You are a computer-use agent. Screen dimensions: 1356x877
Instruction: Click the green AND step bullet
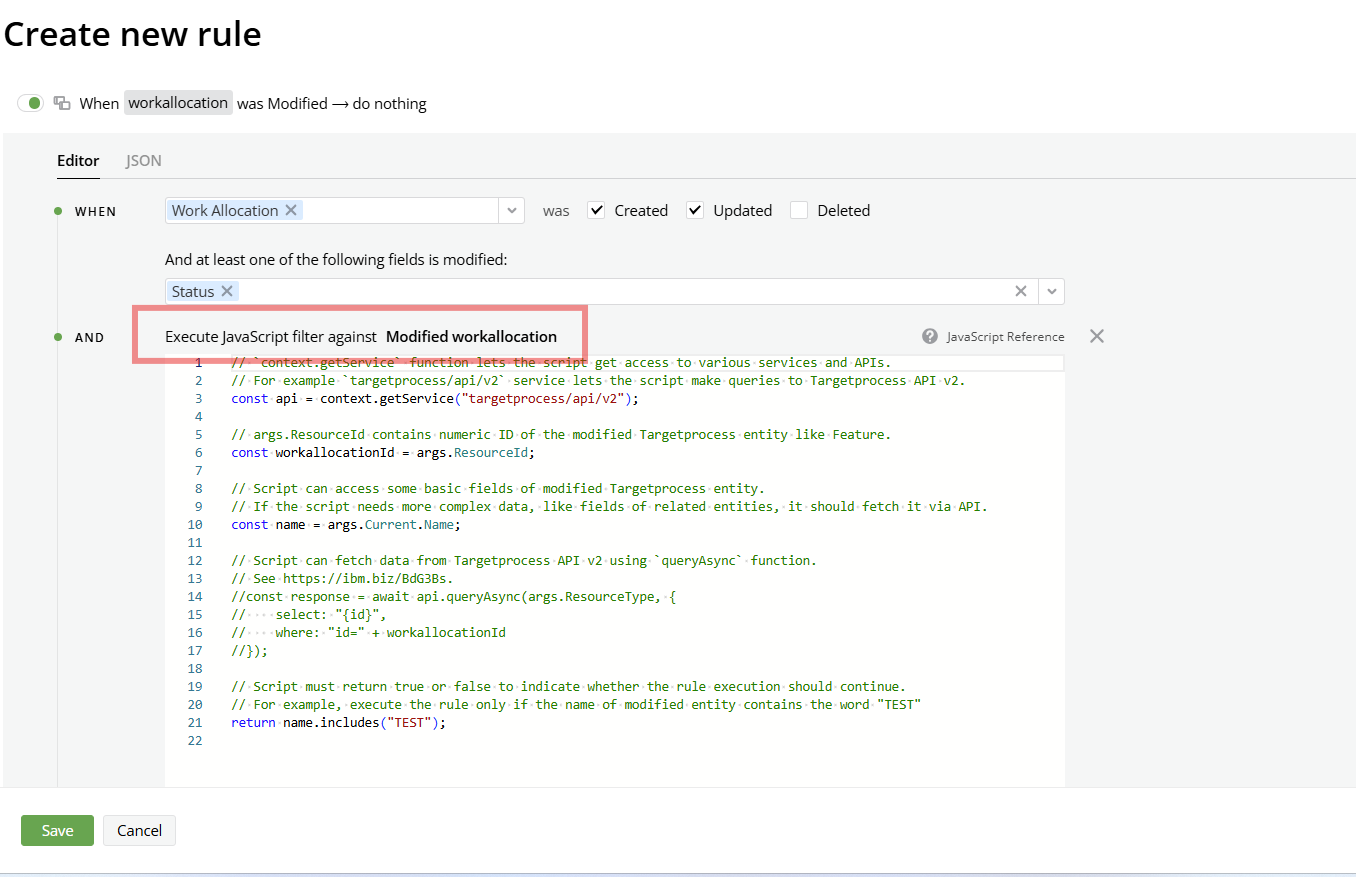(58, 337)
